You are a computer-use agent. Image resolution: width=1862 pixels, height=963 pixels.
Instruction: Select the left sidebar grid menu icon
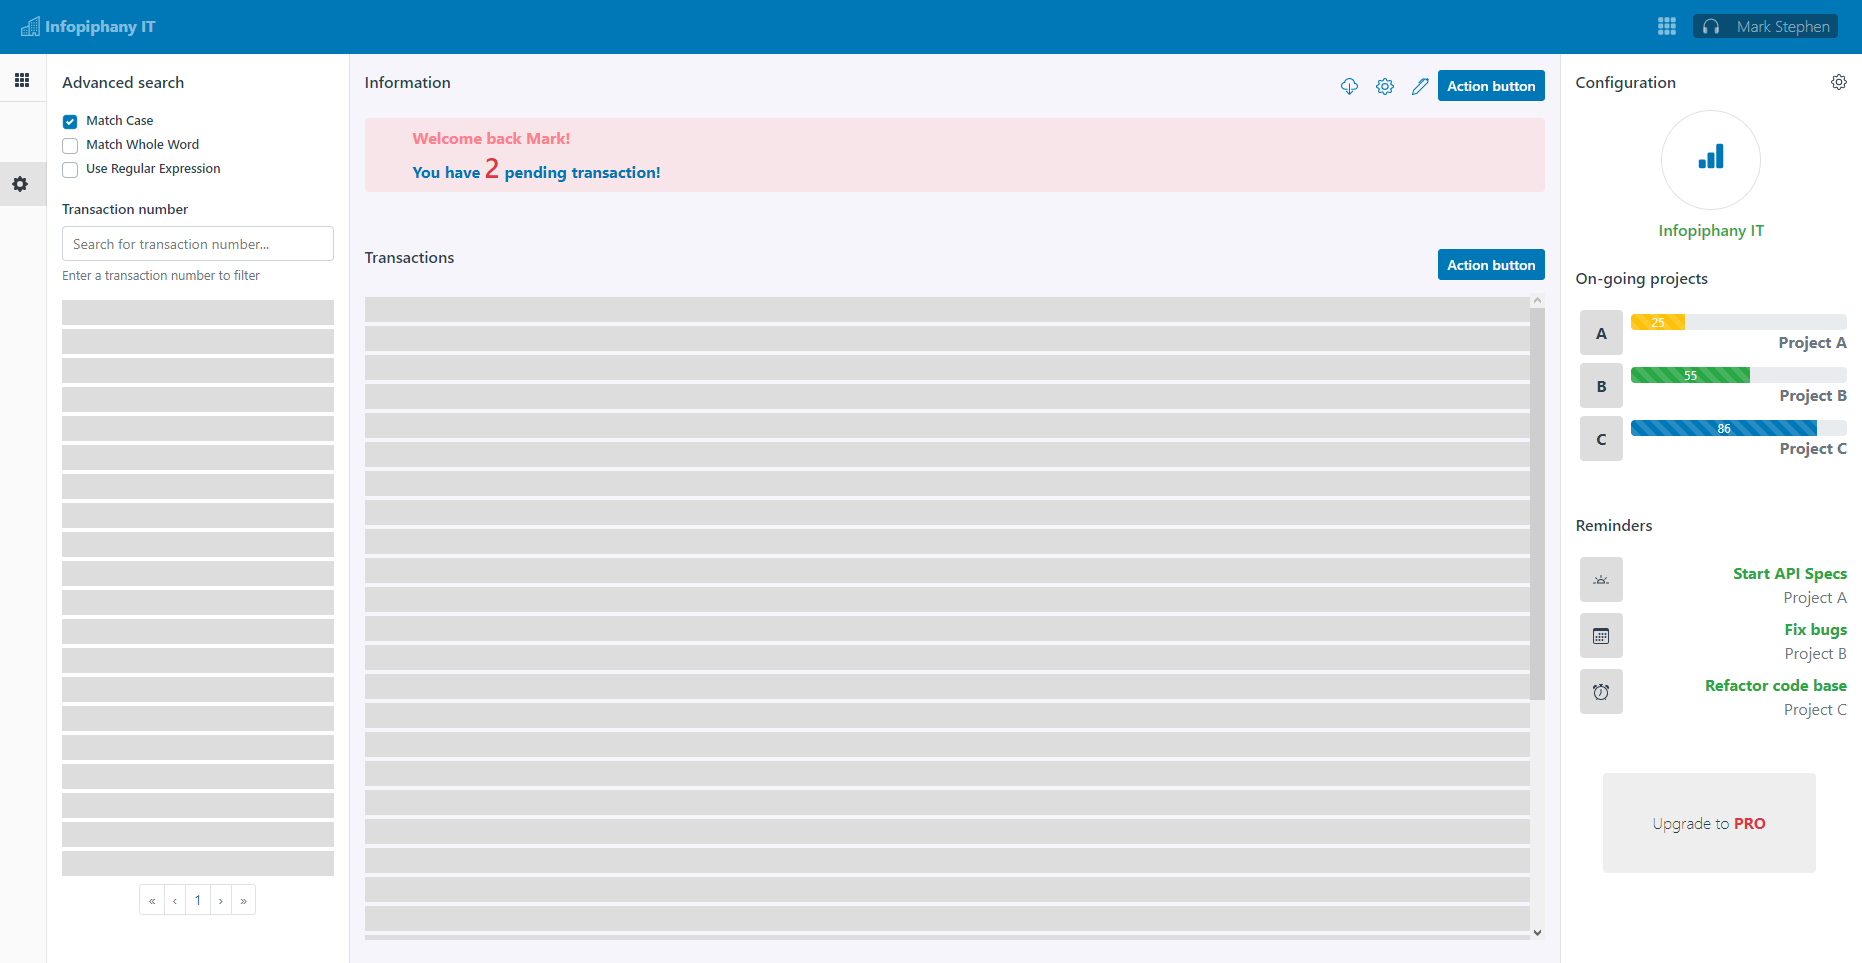pyautogui.click(x=22, y=80)
